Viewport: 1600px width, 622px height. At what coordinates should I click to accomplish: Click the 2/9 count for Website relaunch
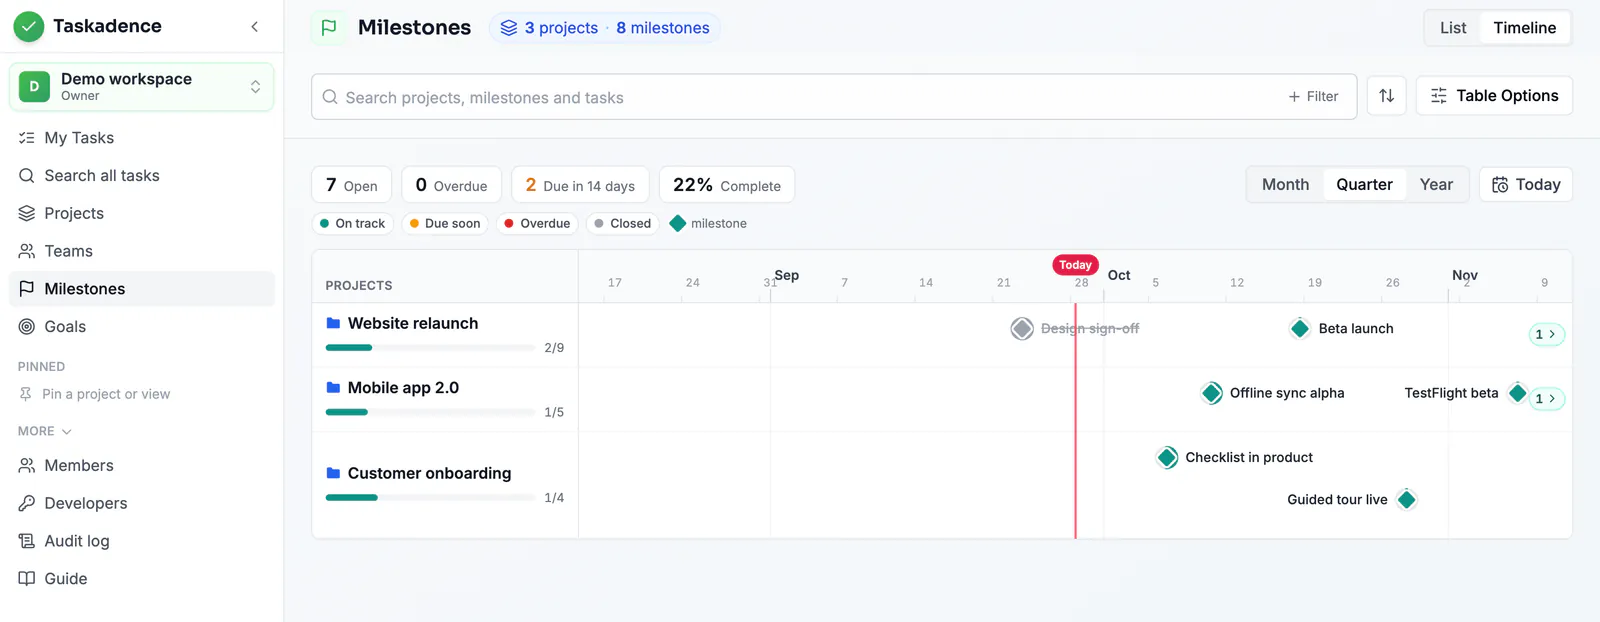[554, 348]
